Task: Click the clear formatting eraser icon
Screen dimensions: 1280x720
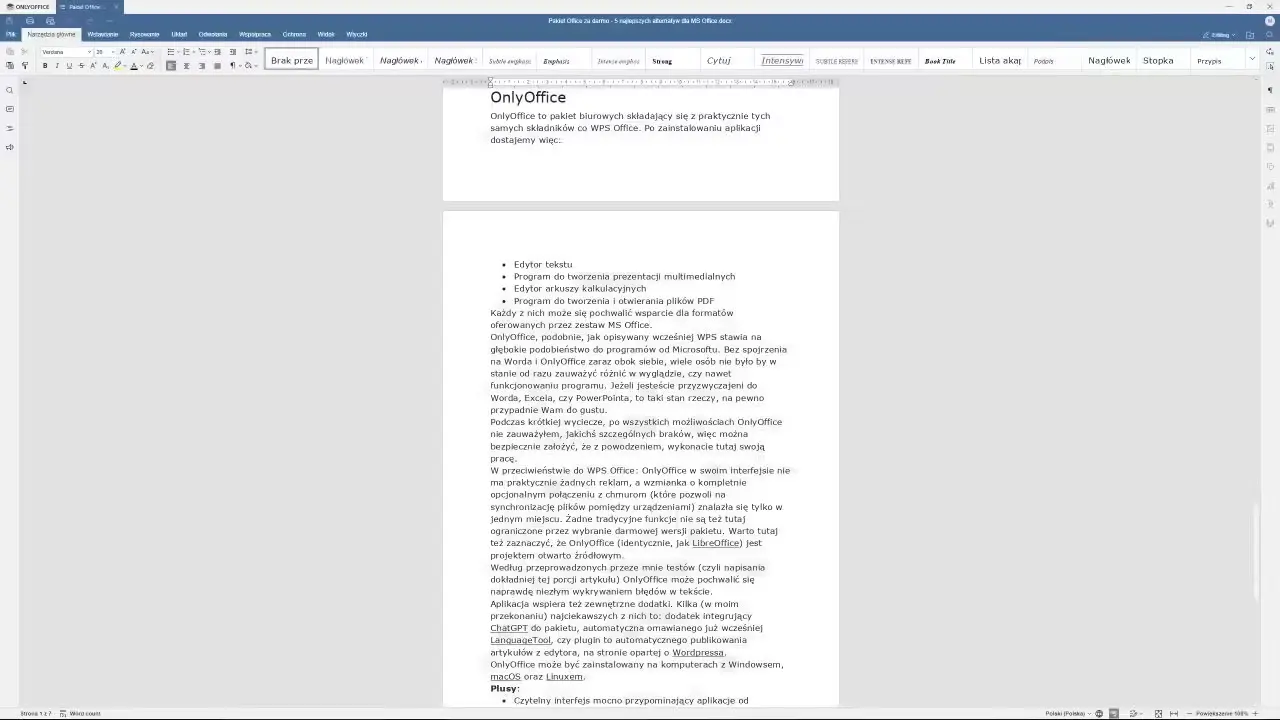Action: tap(150, 66)
